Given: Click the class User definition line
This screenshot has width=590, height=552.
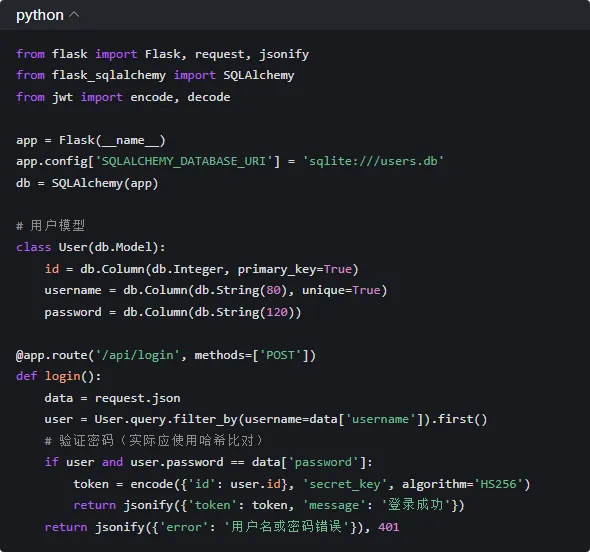Looking at the screenshot, I should click(x=90, y=247).
